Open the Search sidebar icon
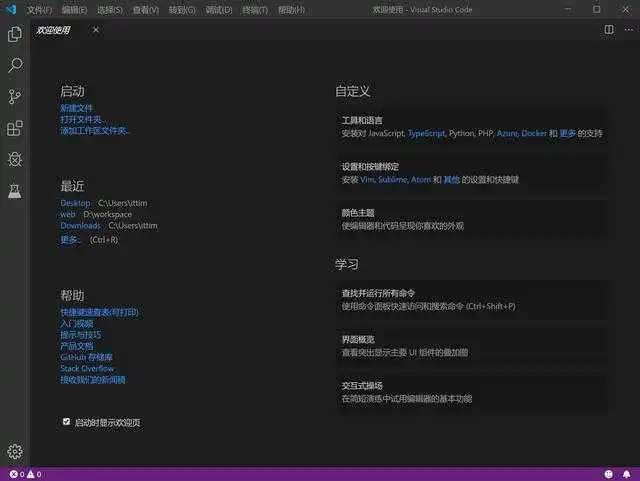The image size is (640, 481). [15, 66]
